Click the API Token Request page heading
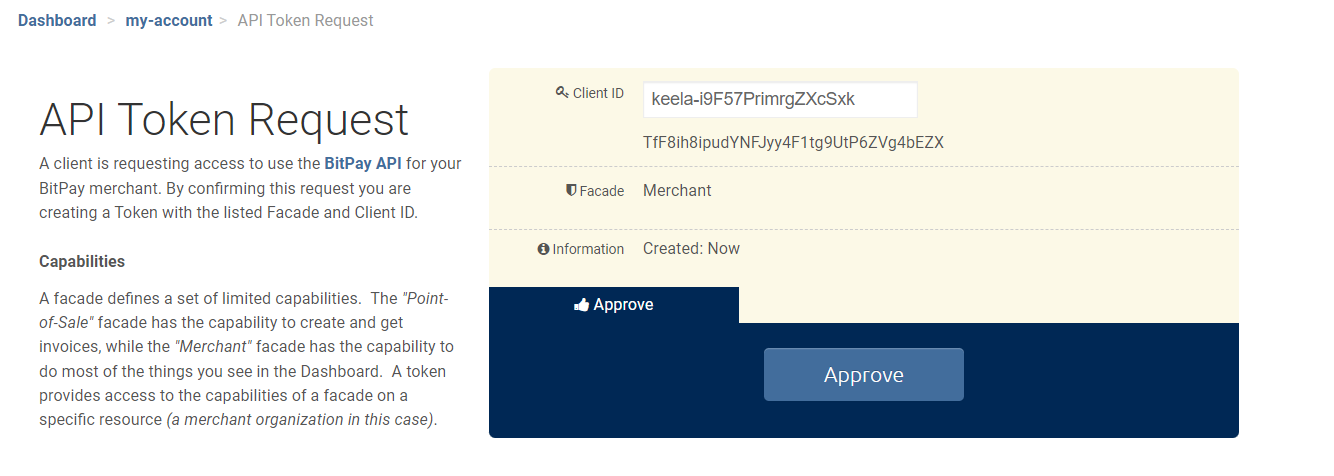1334x476 pixels. click(224, 119)
